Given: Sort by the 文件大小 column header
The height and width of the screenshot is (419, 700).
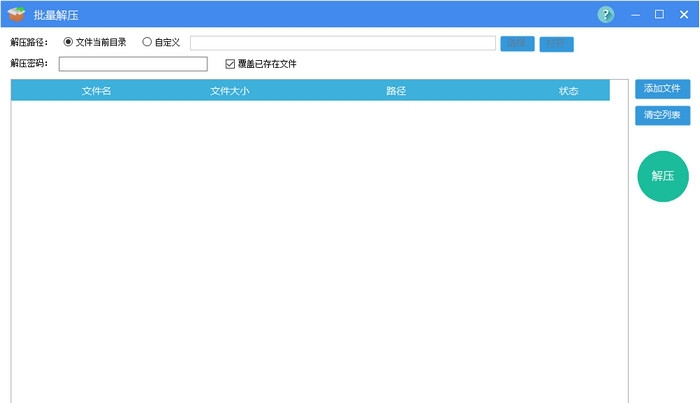Looking at the screenshot, I should click(x=229, y=91).
